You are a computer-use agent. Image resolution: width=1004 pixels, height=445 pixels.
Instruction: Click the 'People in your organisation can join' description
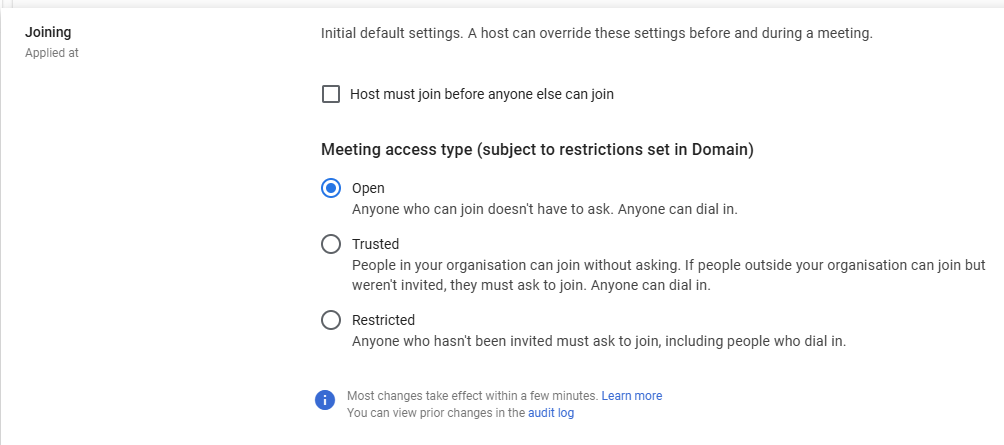[668, 275]
